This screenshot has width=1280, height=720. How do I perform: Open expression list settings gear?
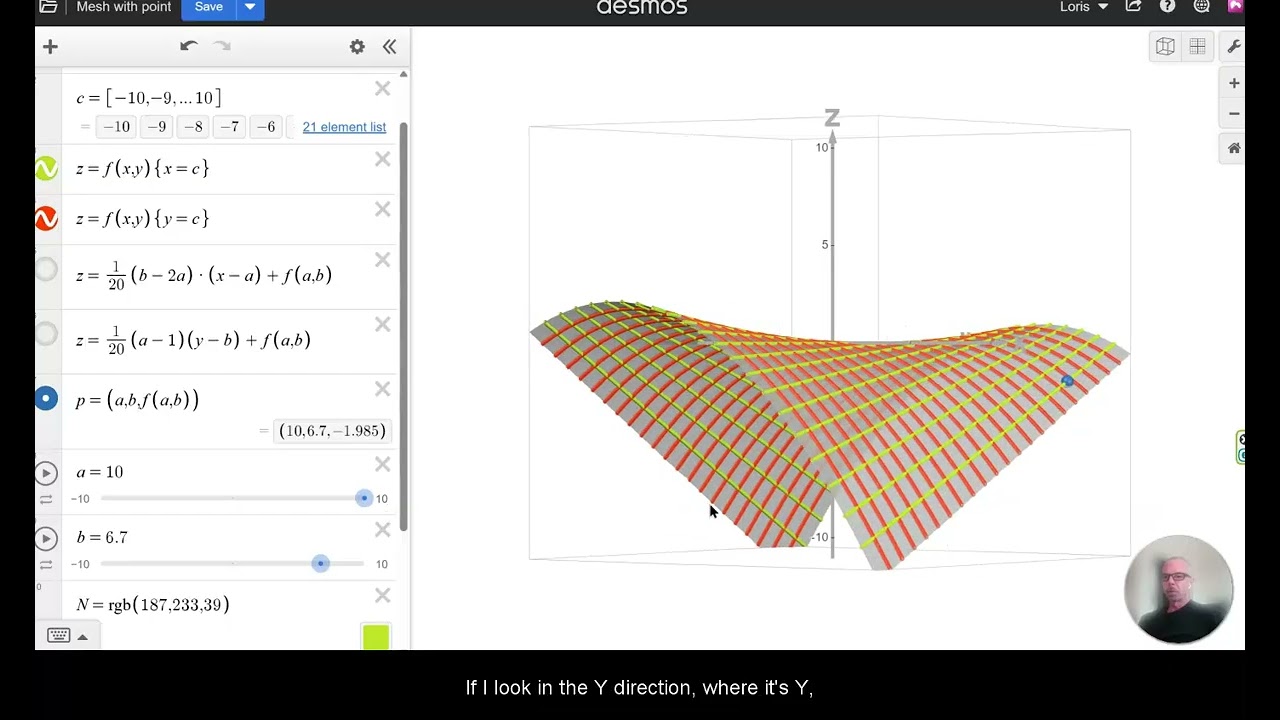tap(357, 46)
